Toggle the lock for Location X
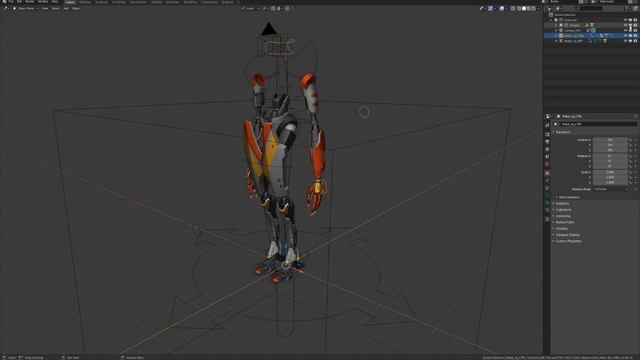Image resolution: width=640 pixels, height=360 pixels. click(631, 140)
